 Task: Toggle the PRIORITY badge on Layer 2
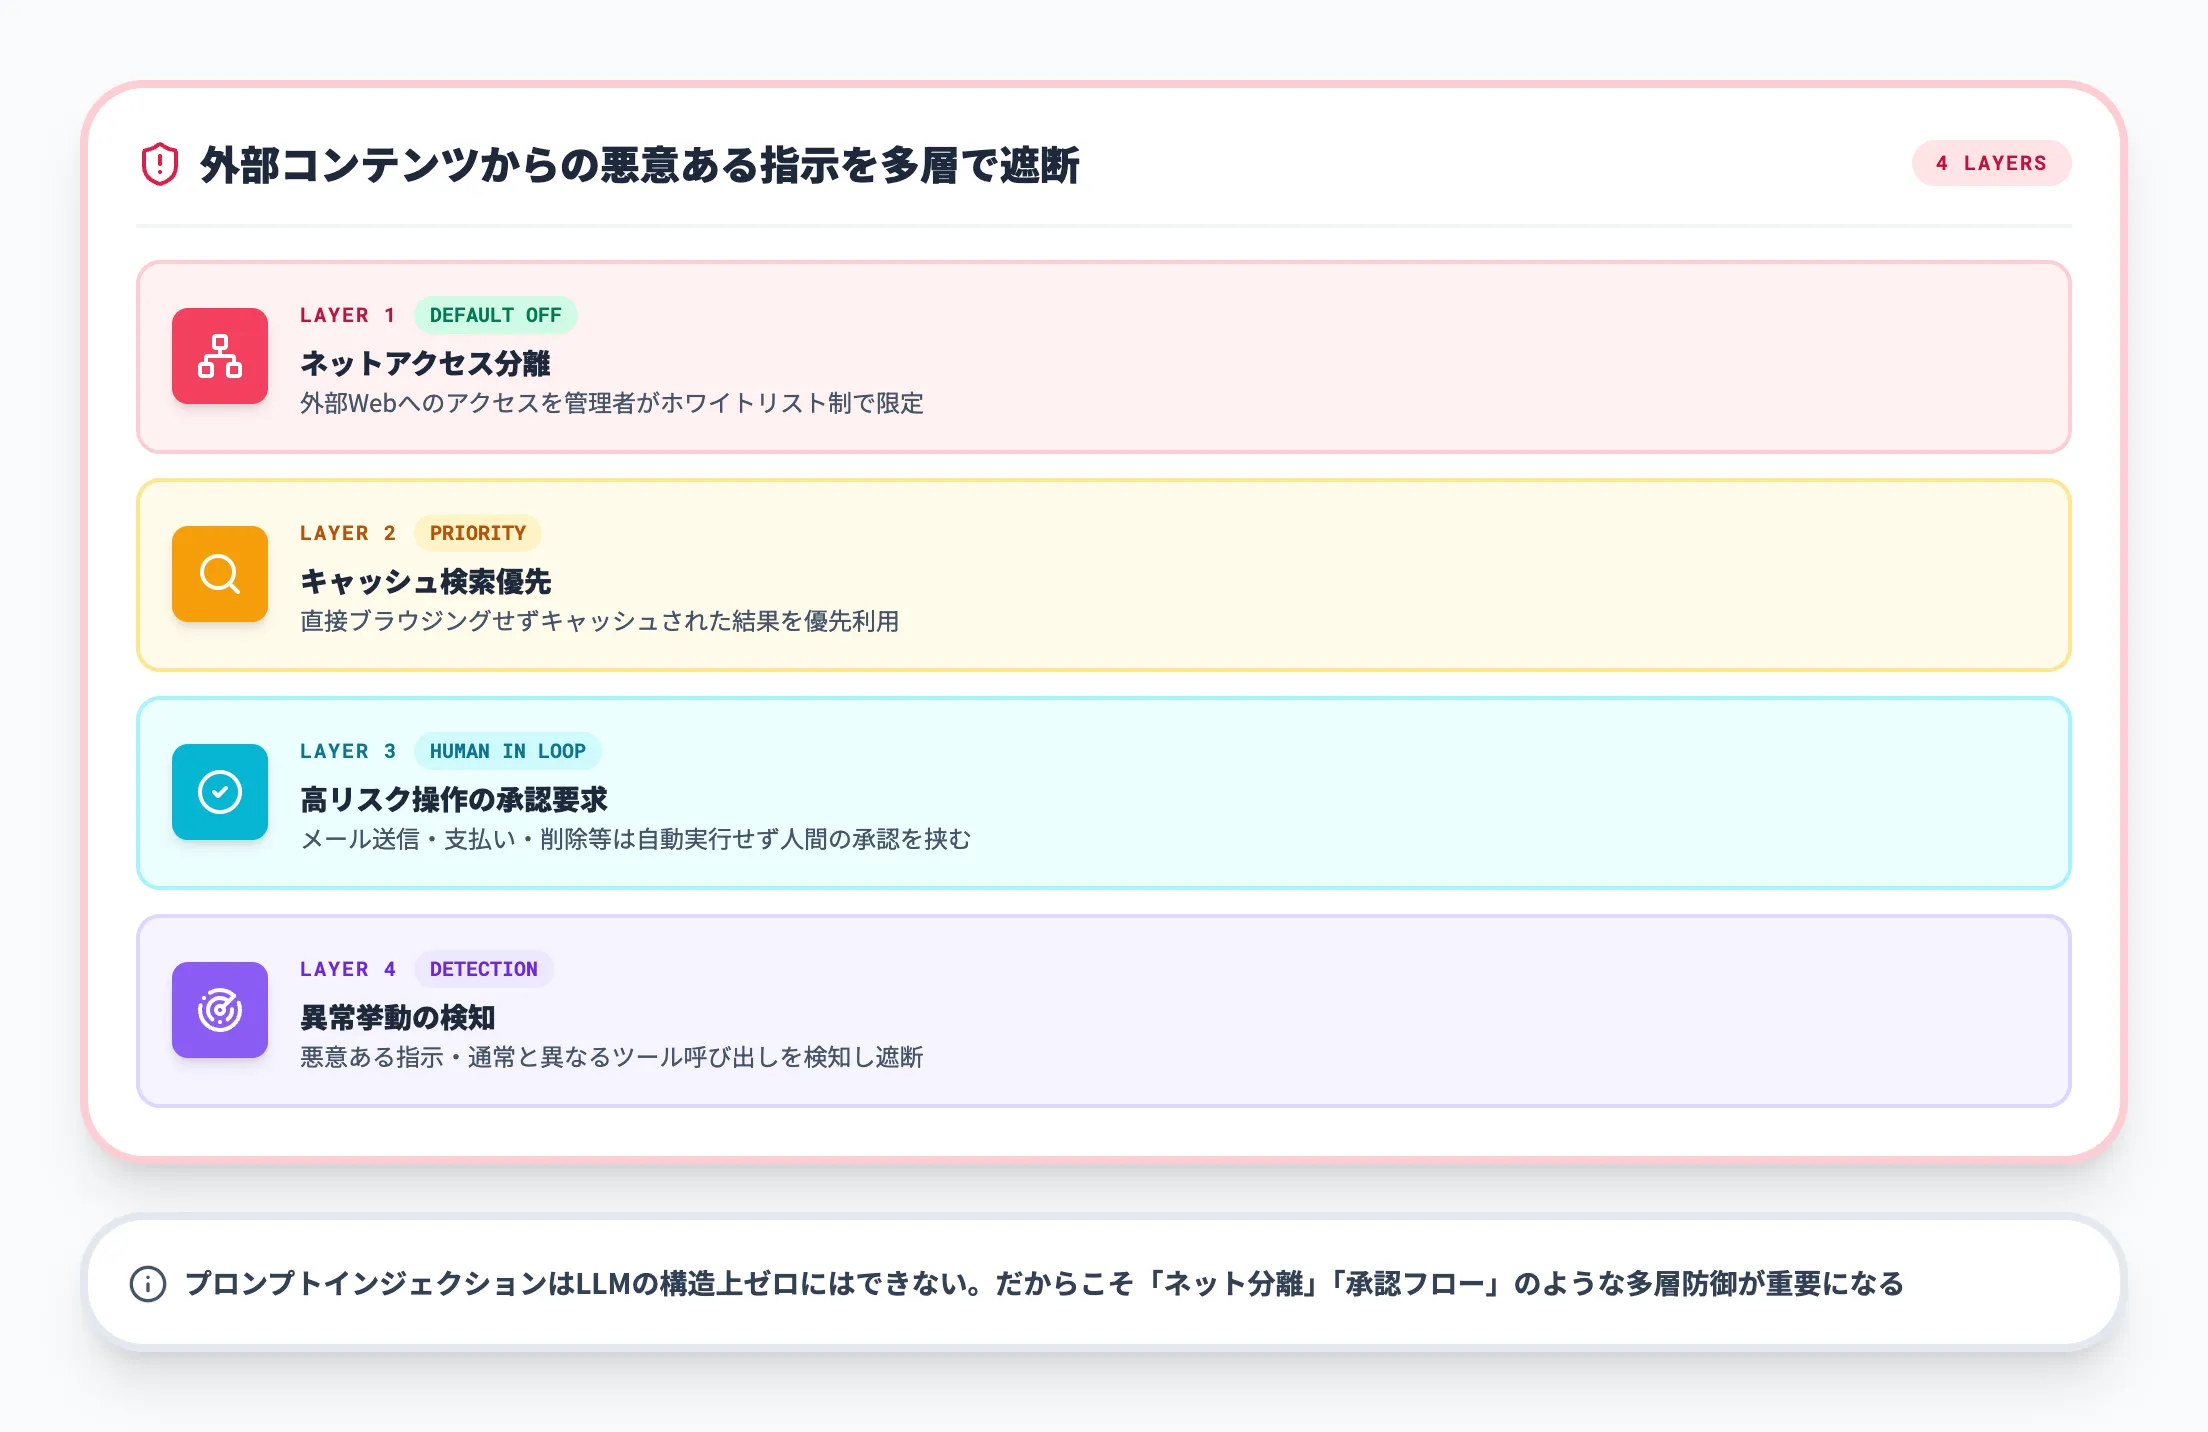pyautogui.click(x=477, y=533)
